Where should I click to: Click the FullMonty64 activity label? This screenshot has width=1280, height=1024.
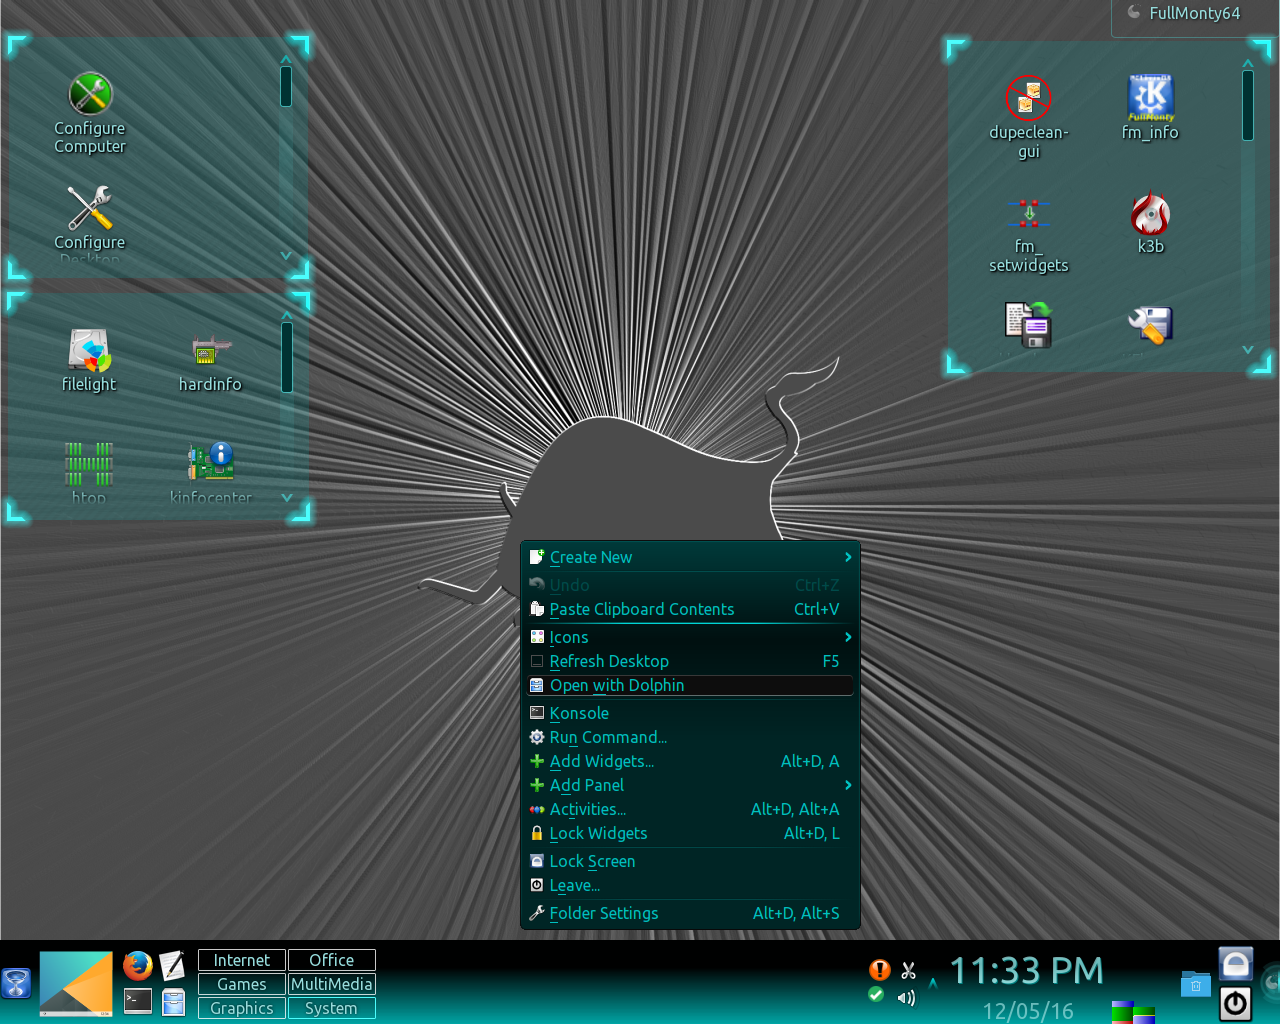[1194, 13]
